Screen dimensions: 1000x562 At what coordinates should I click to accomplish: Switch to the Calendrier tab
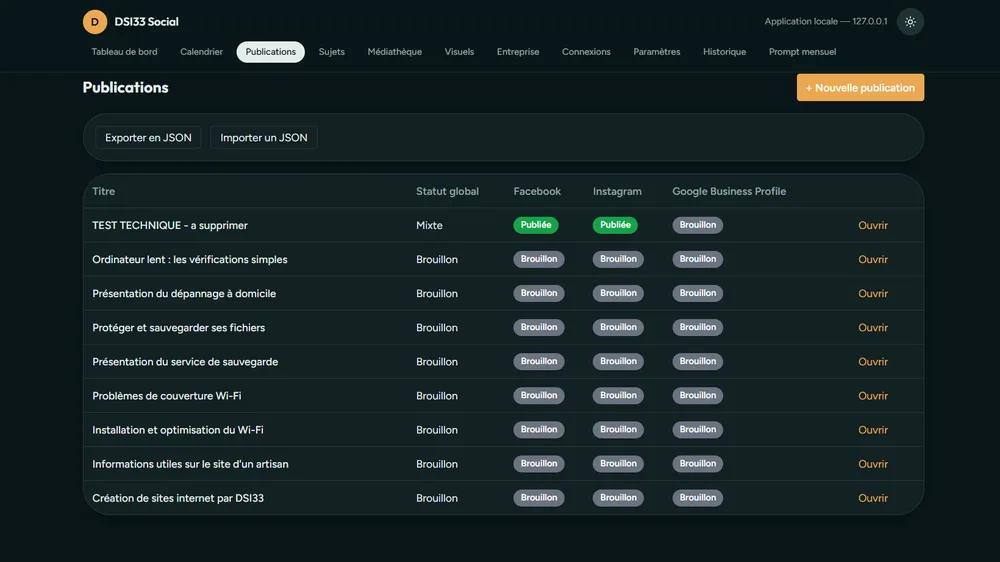[x=202, y=52]
